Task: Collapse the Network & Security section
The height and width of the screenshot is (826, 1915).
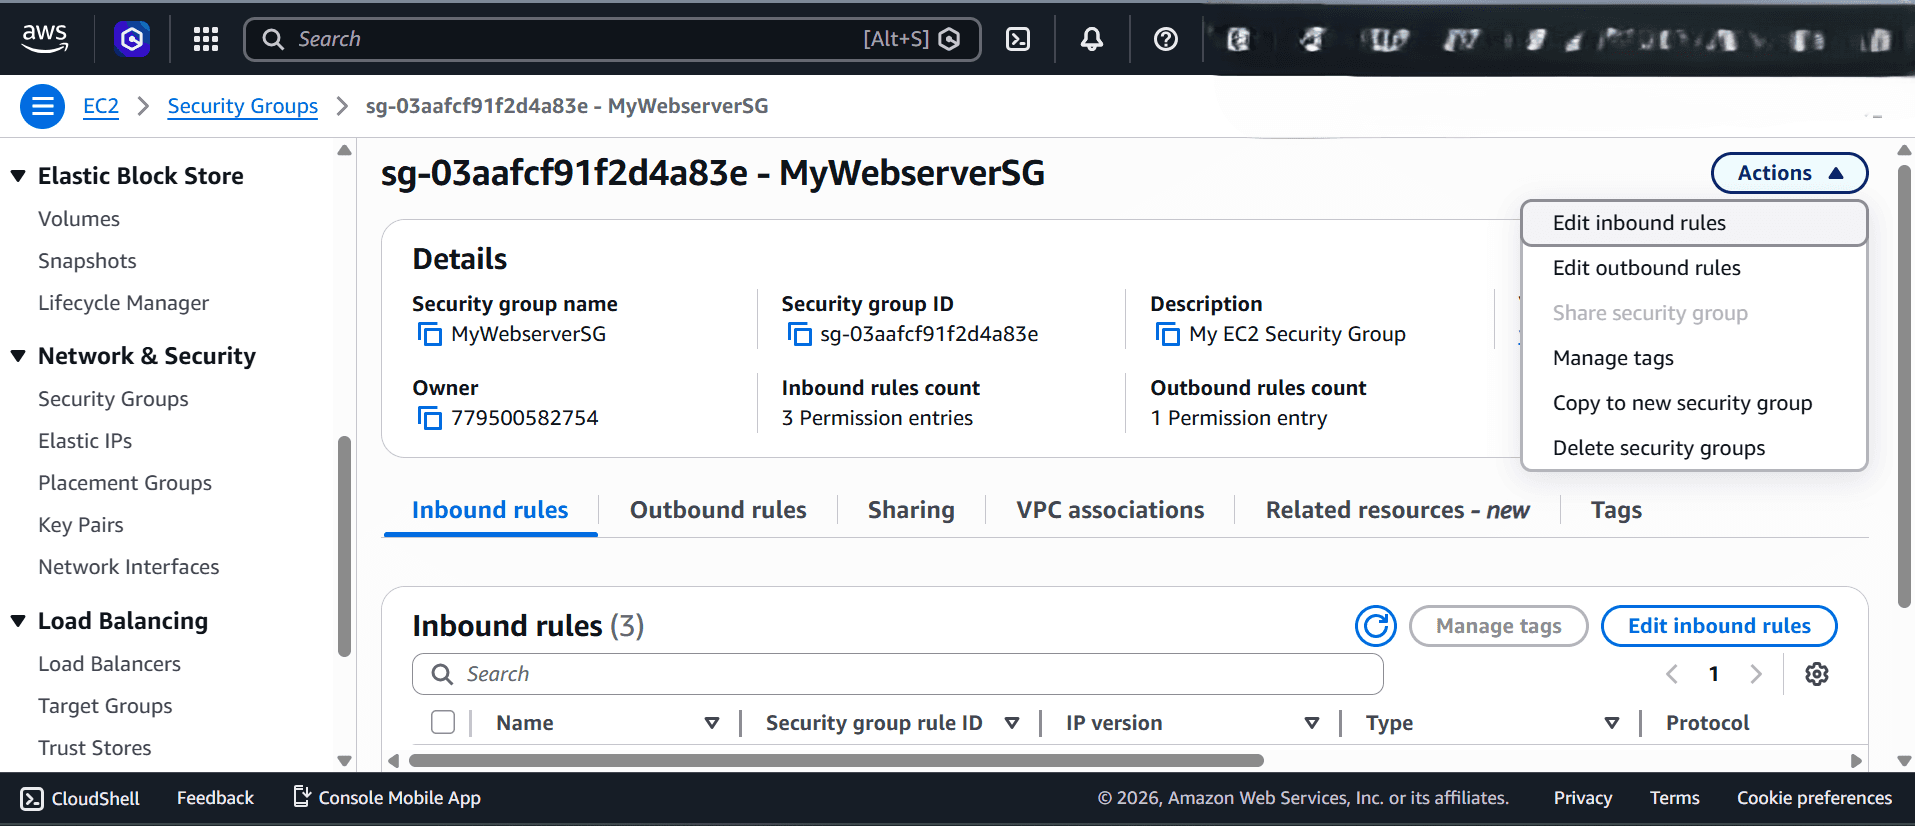Action: click(x=18, y=356)
